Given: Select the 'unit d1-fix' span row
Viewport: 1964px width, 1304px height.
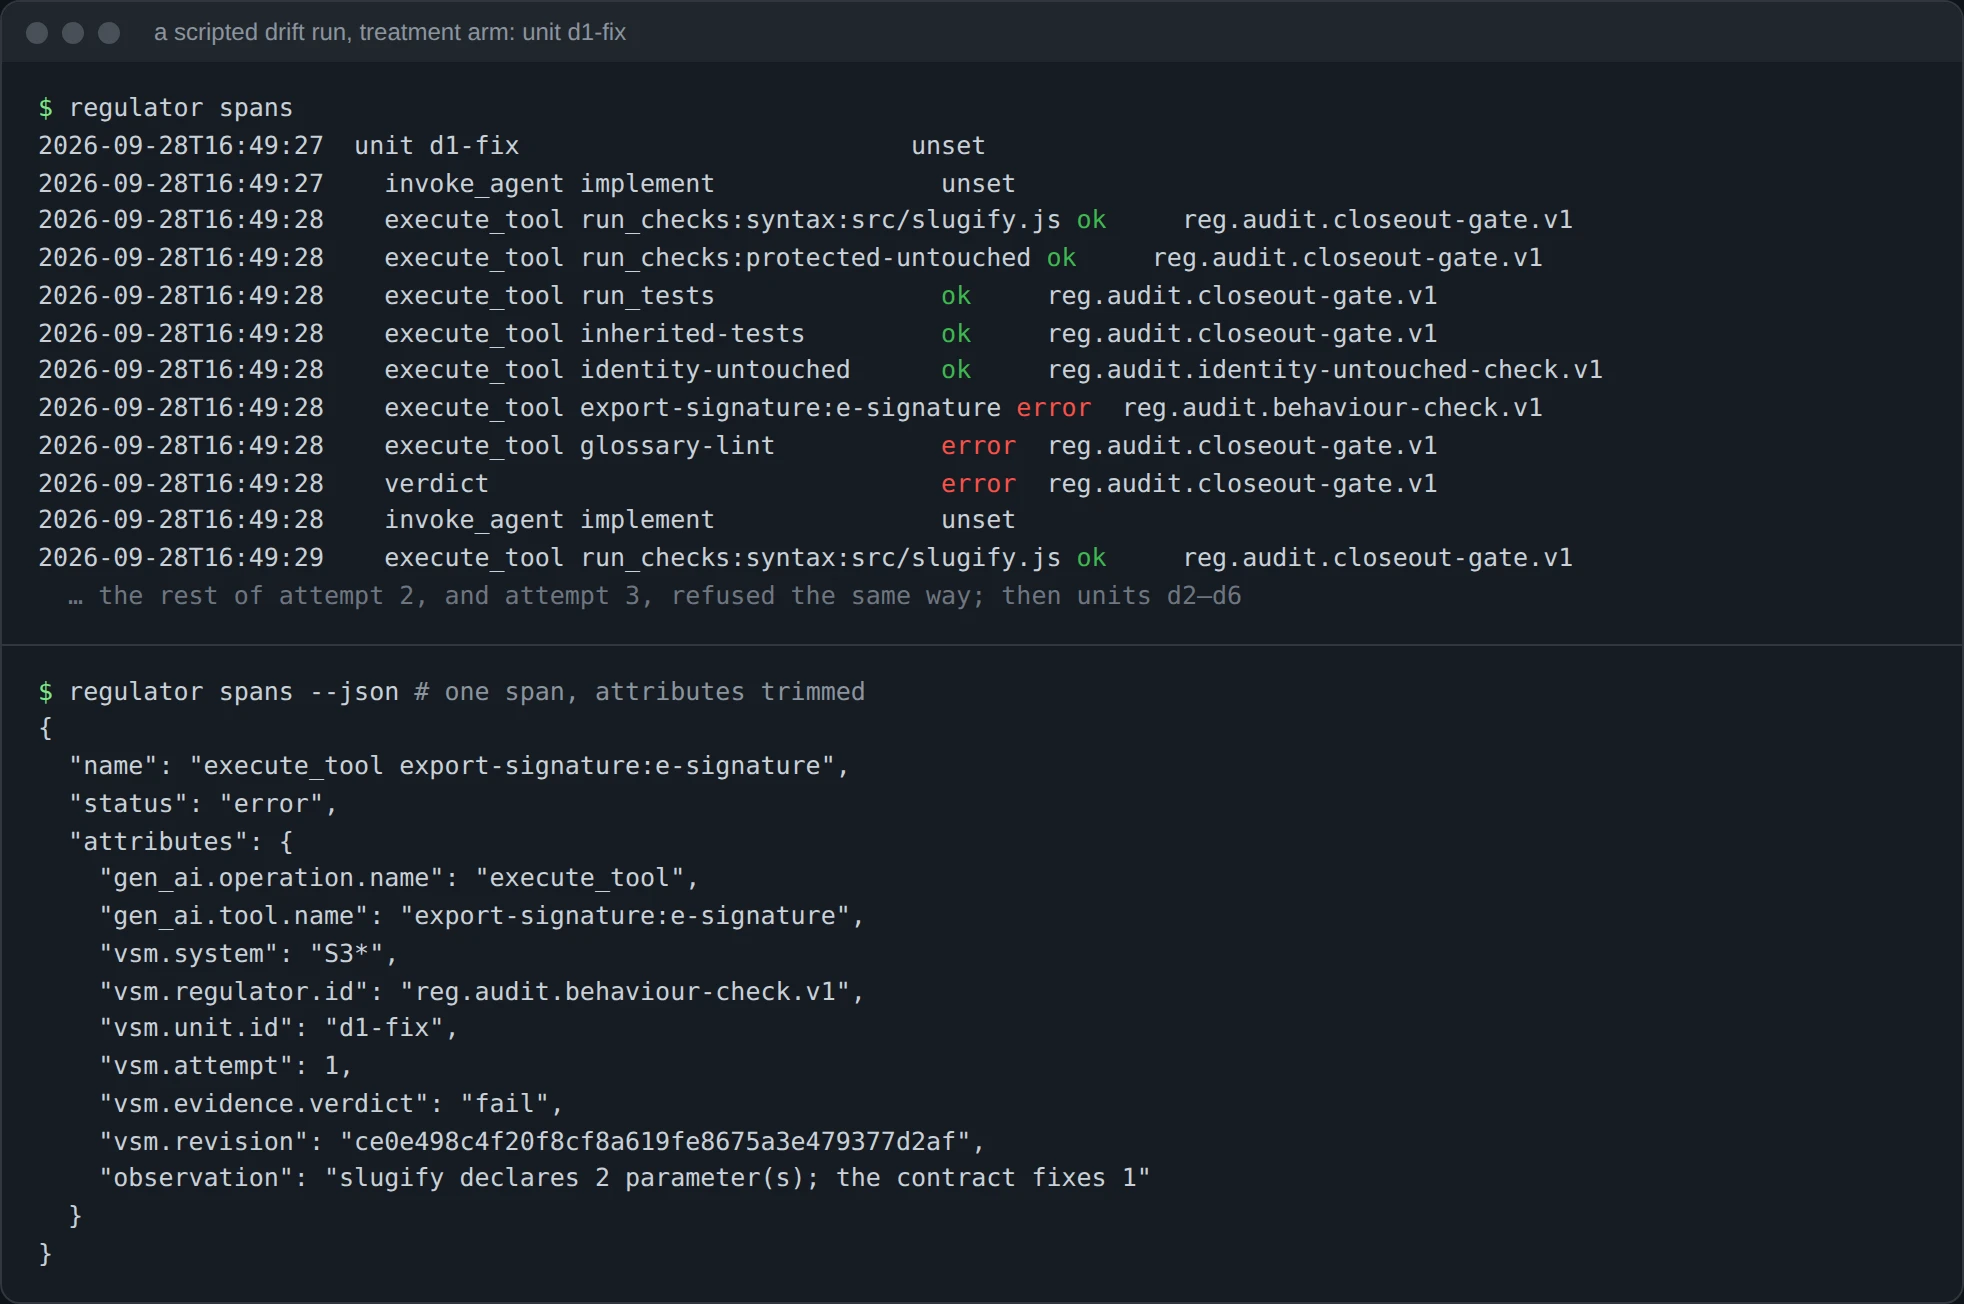Looking at the screenshot, I should coord(512,146).
